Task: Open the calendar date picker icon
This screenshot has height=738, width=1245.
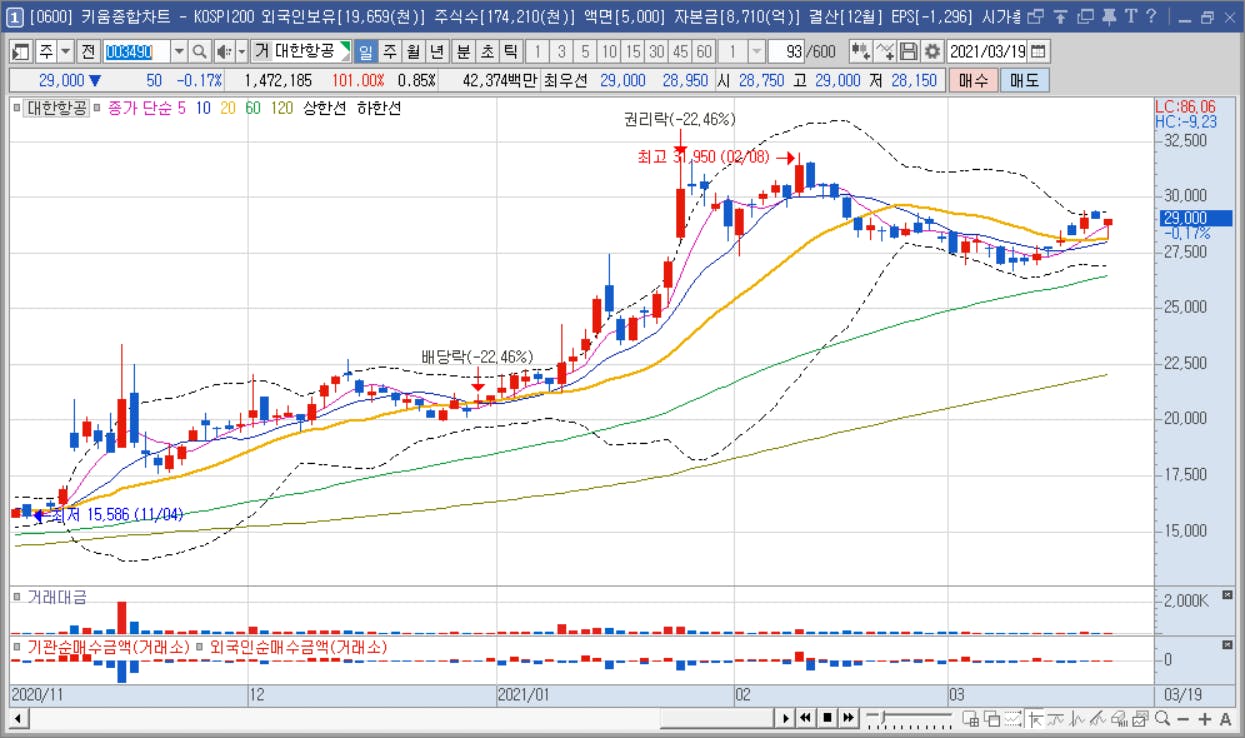Action: pyautogui.click(x=1039, y=51)
